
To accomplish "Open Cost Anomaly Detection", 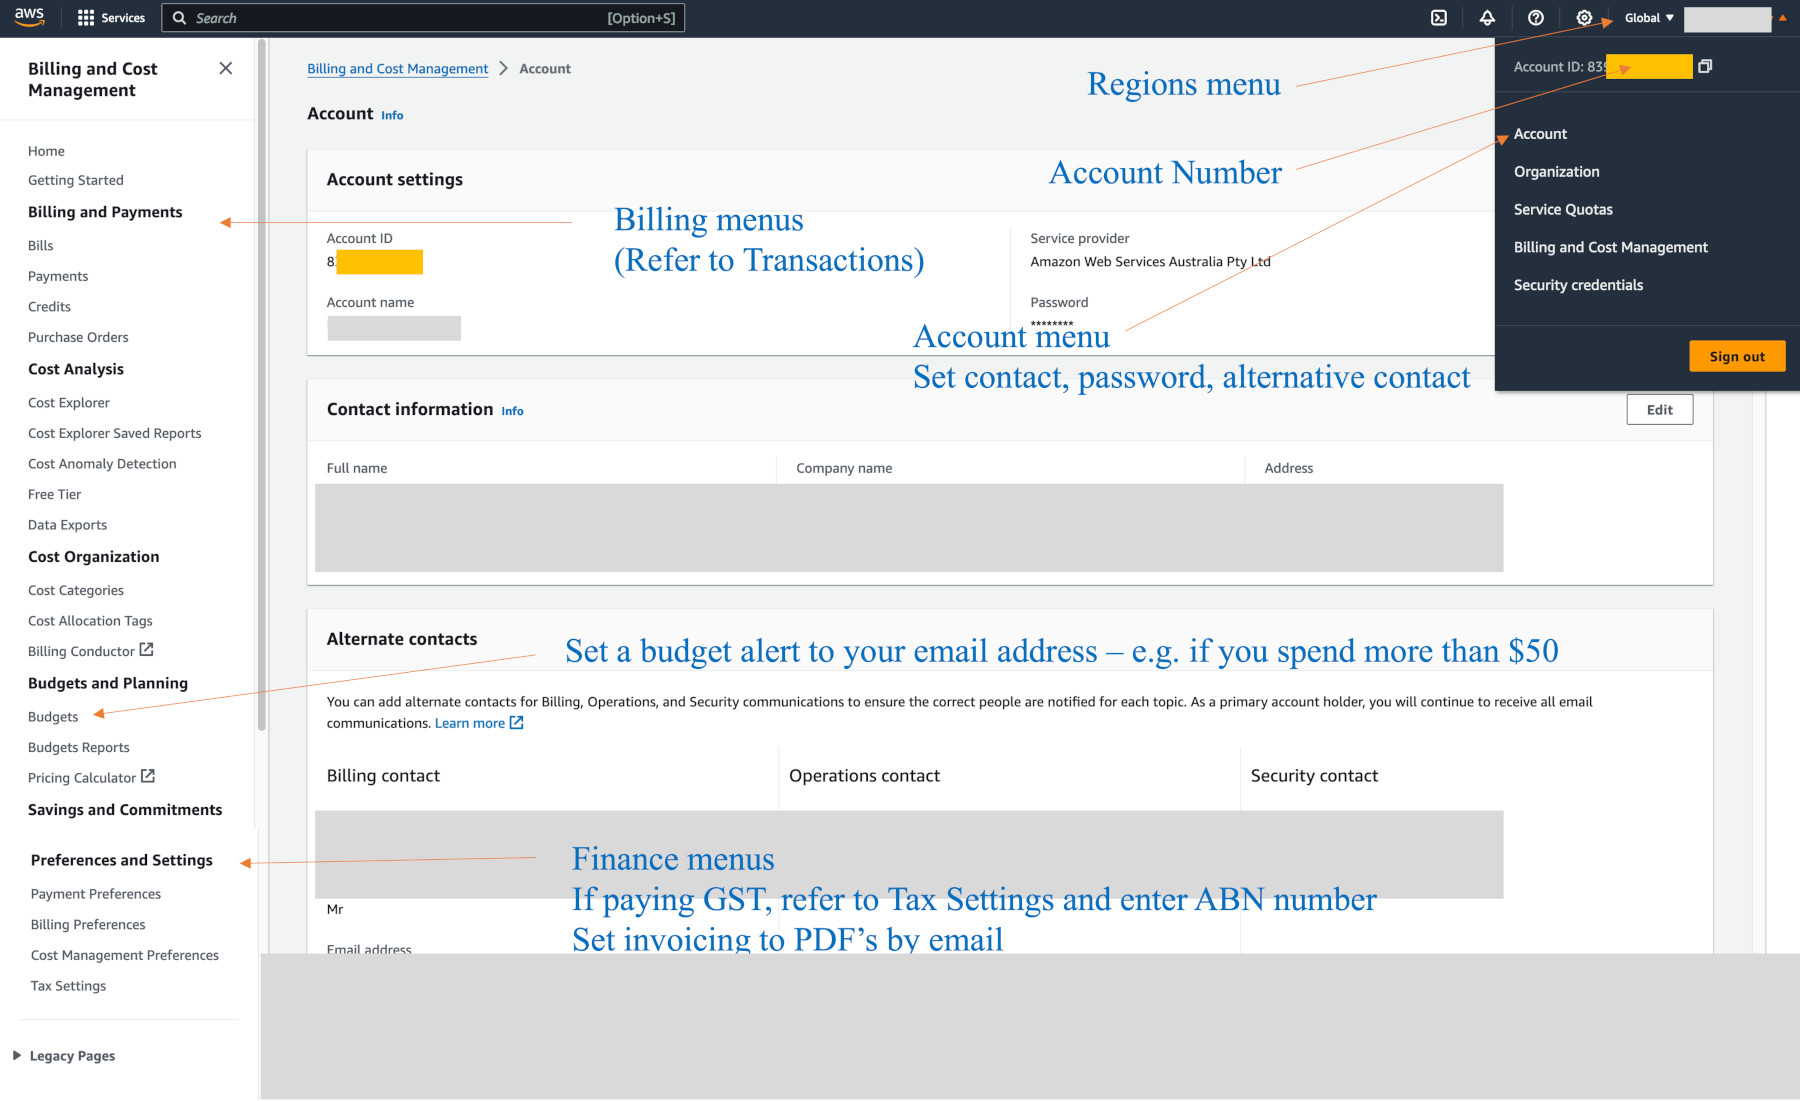I will point(102,464).
